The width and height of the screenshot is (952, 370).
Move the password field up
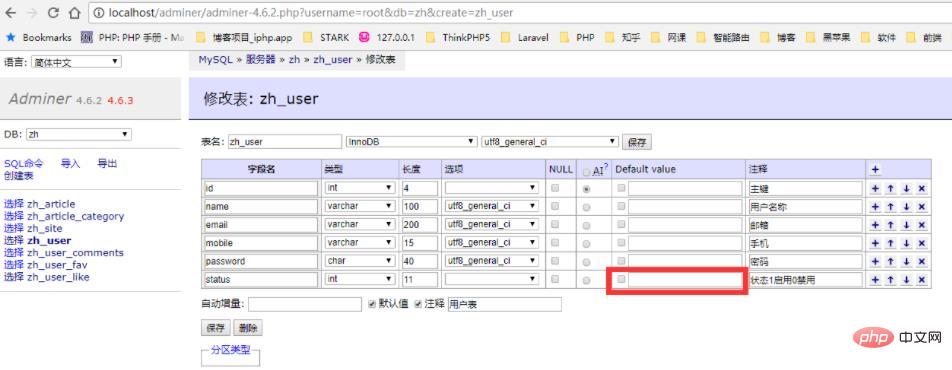click(891, 262)
